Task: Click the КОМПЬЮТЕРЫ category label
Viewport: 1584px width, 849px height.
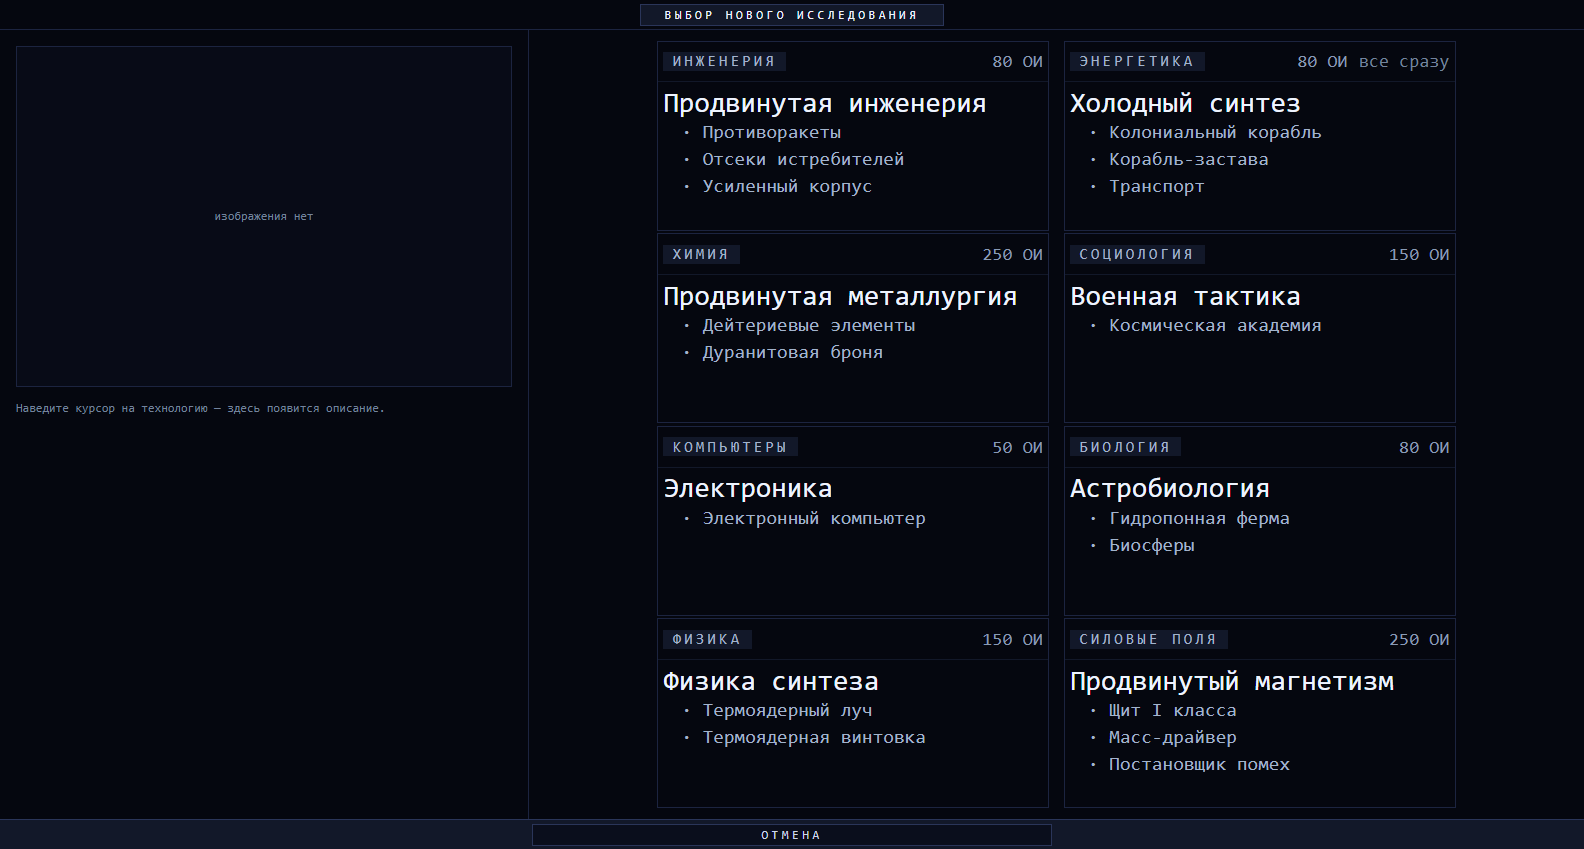Action: tap(730, 447)
